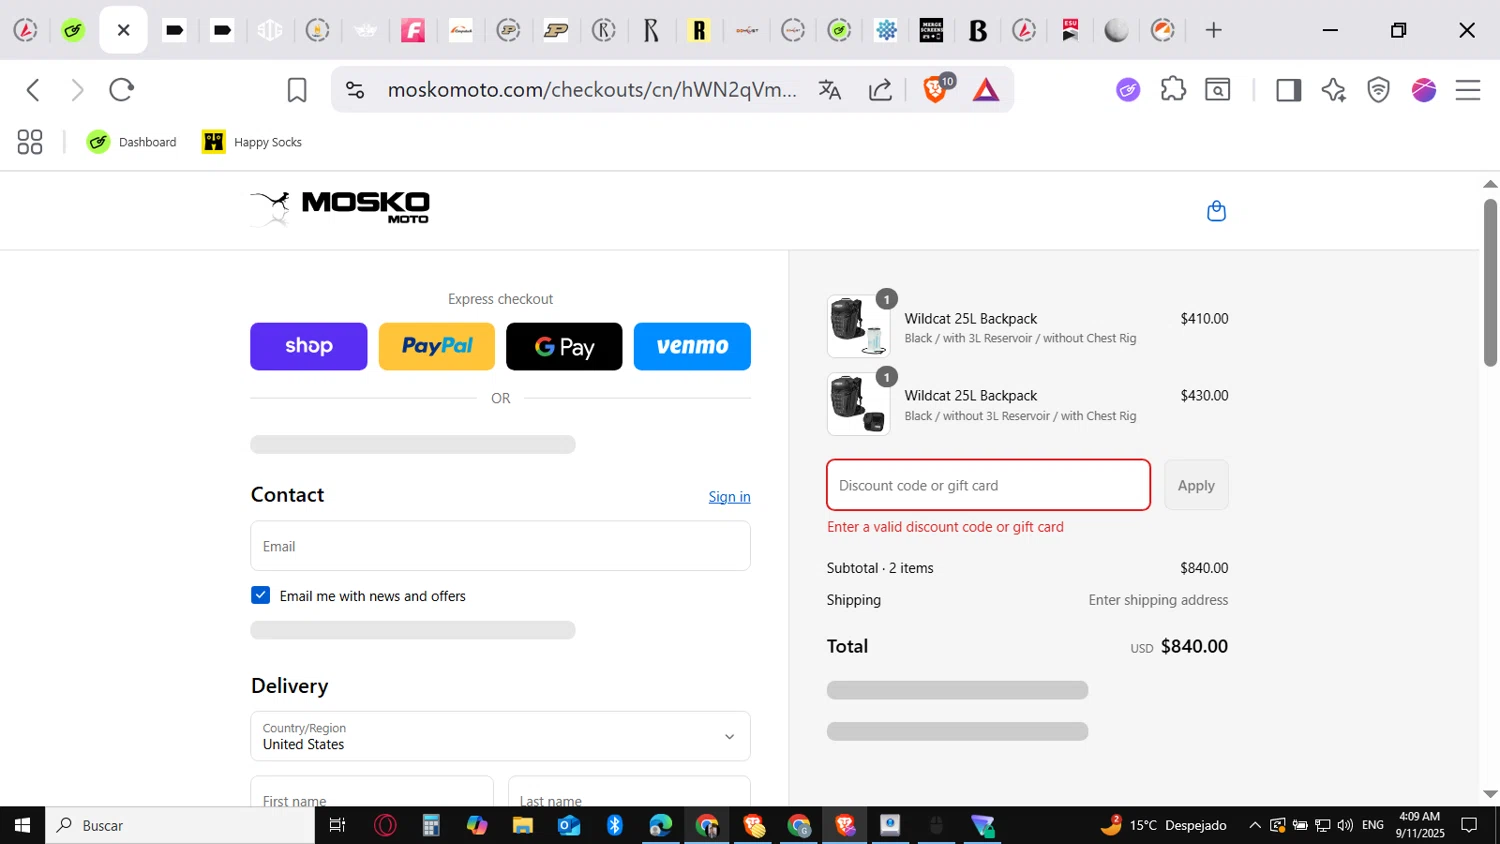Focus the Email input field
The height and width of the screenshot is (844, 1500).
point(500,546)
